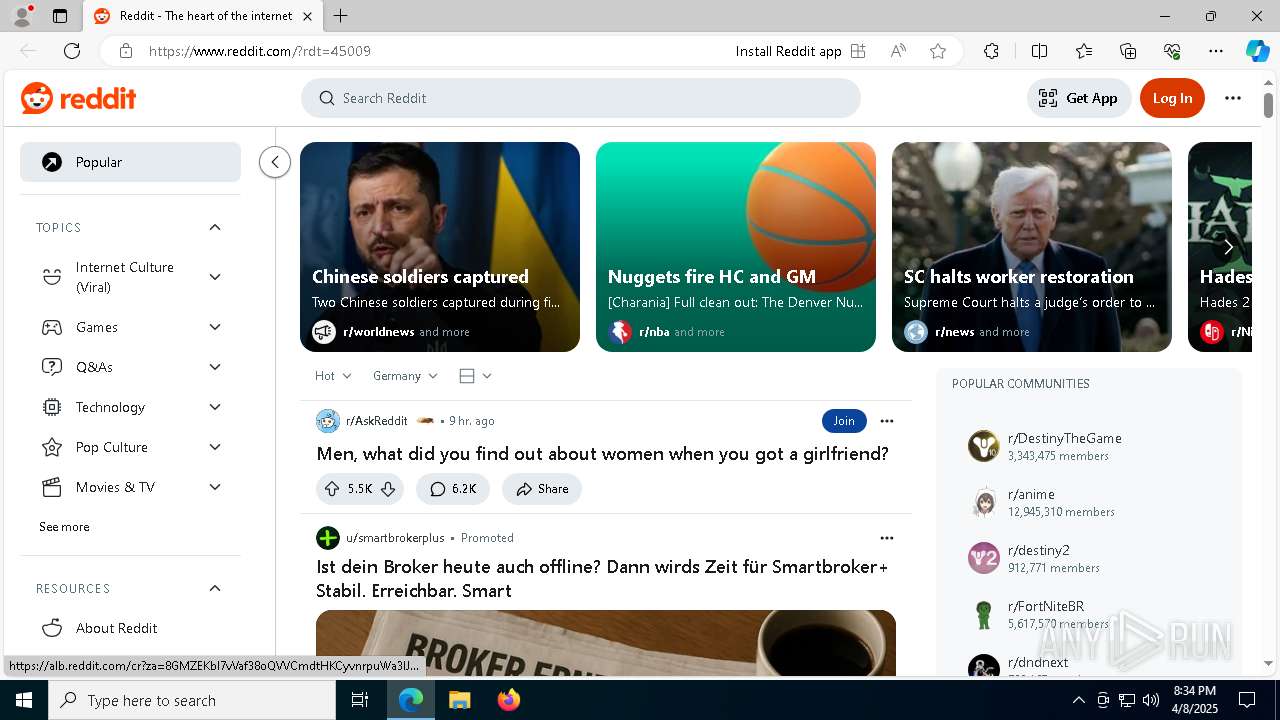The image size is (1280, 720).
Task: Open the Windows Start menu
Action: pos(24,700)
